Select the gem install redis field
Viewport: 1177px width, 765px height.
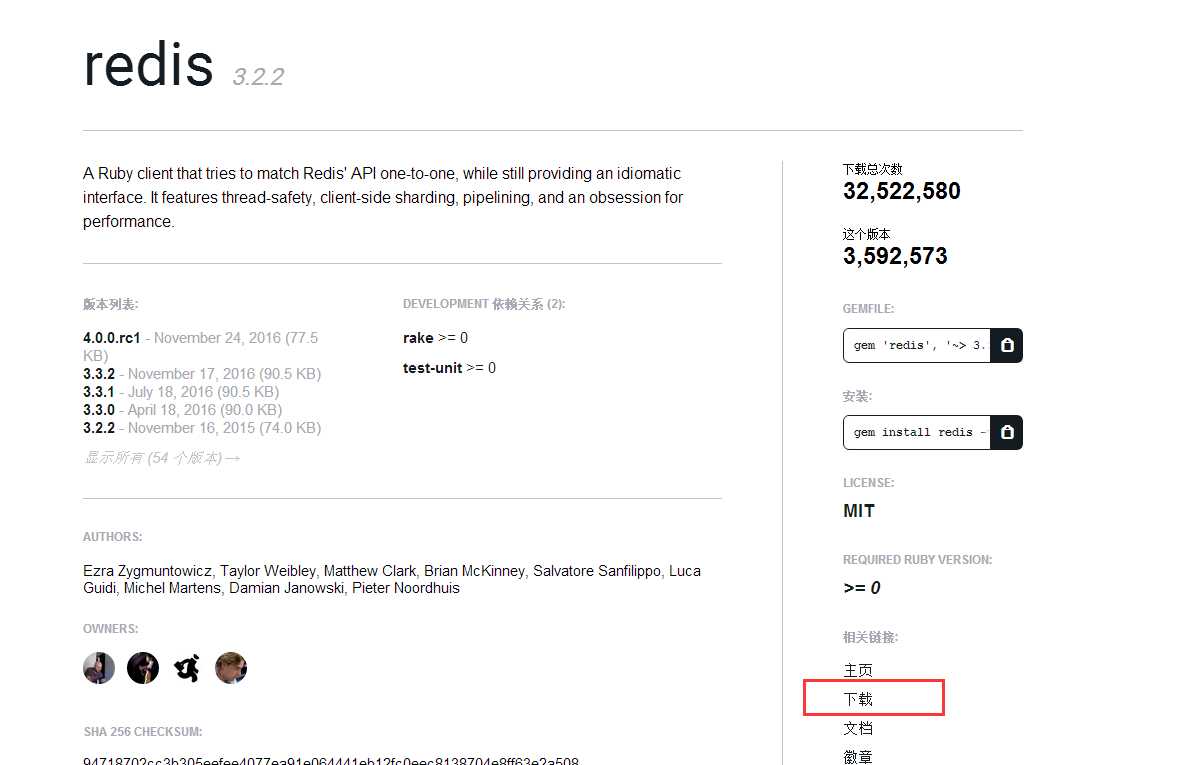(917, 432)
